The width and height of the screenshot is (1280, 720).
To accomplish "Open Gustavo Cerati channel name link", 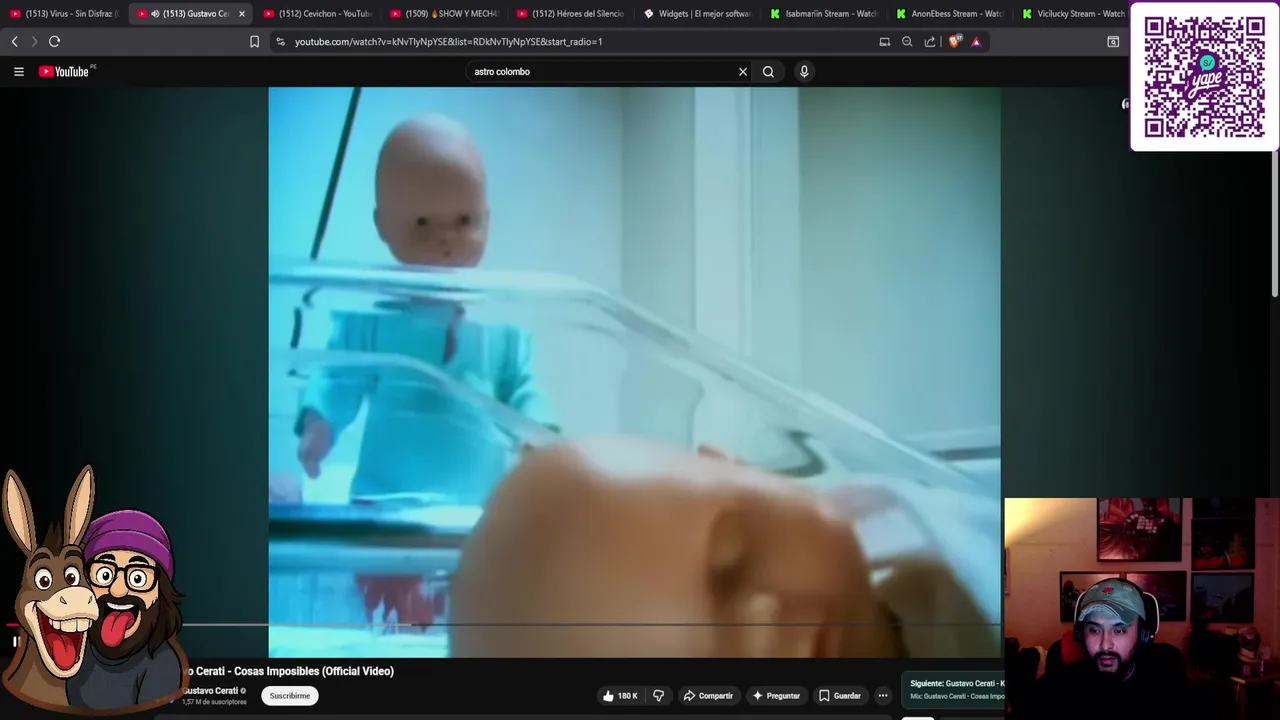I will (x=210, y=690).
